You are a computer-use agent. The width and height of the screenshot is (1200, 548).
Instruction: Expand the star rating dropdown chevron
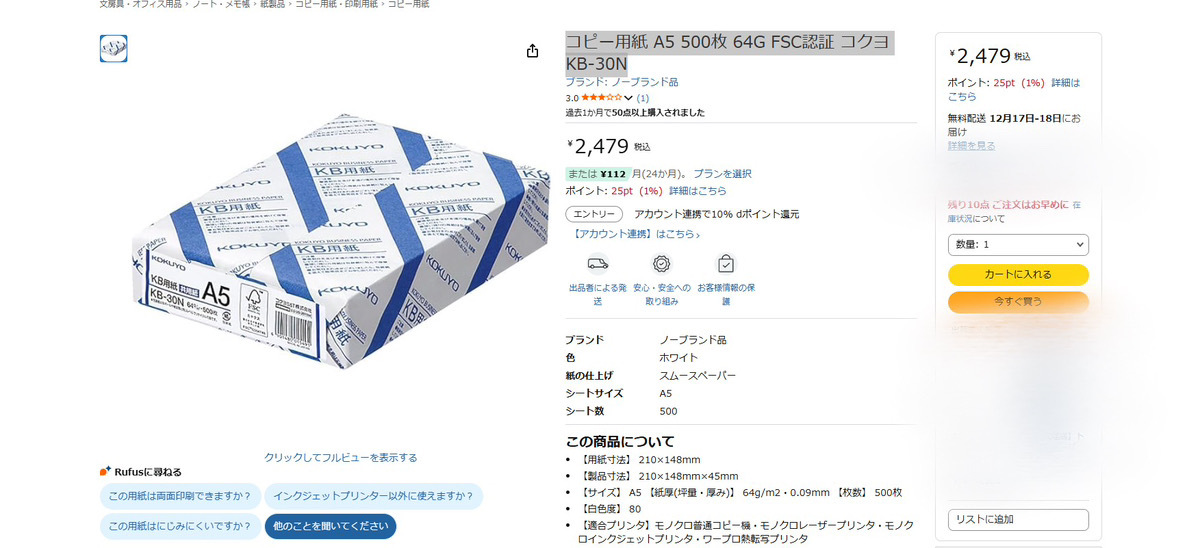tap(628, 98)
